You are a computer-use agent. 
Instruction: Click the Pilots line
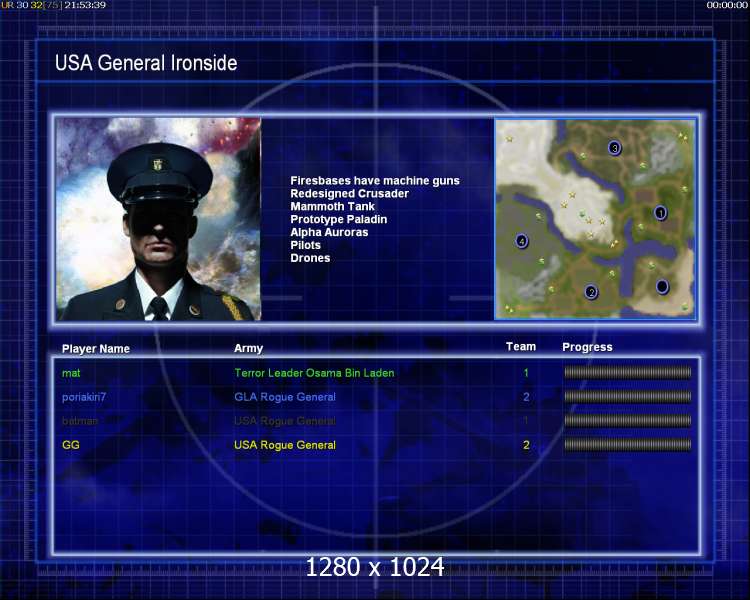pyautogui.click(x=306, y=245)
